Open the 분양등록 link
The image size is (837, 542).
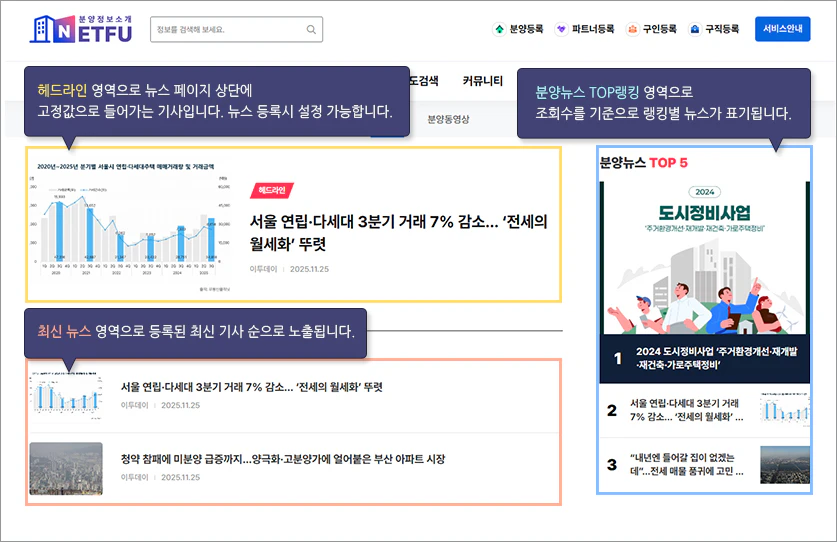pyautogui.click(x=526, y=29)
